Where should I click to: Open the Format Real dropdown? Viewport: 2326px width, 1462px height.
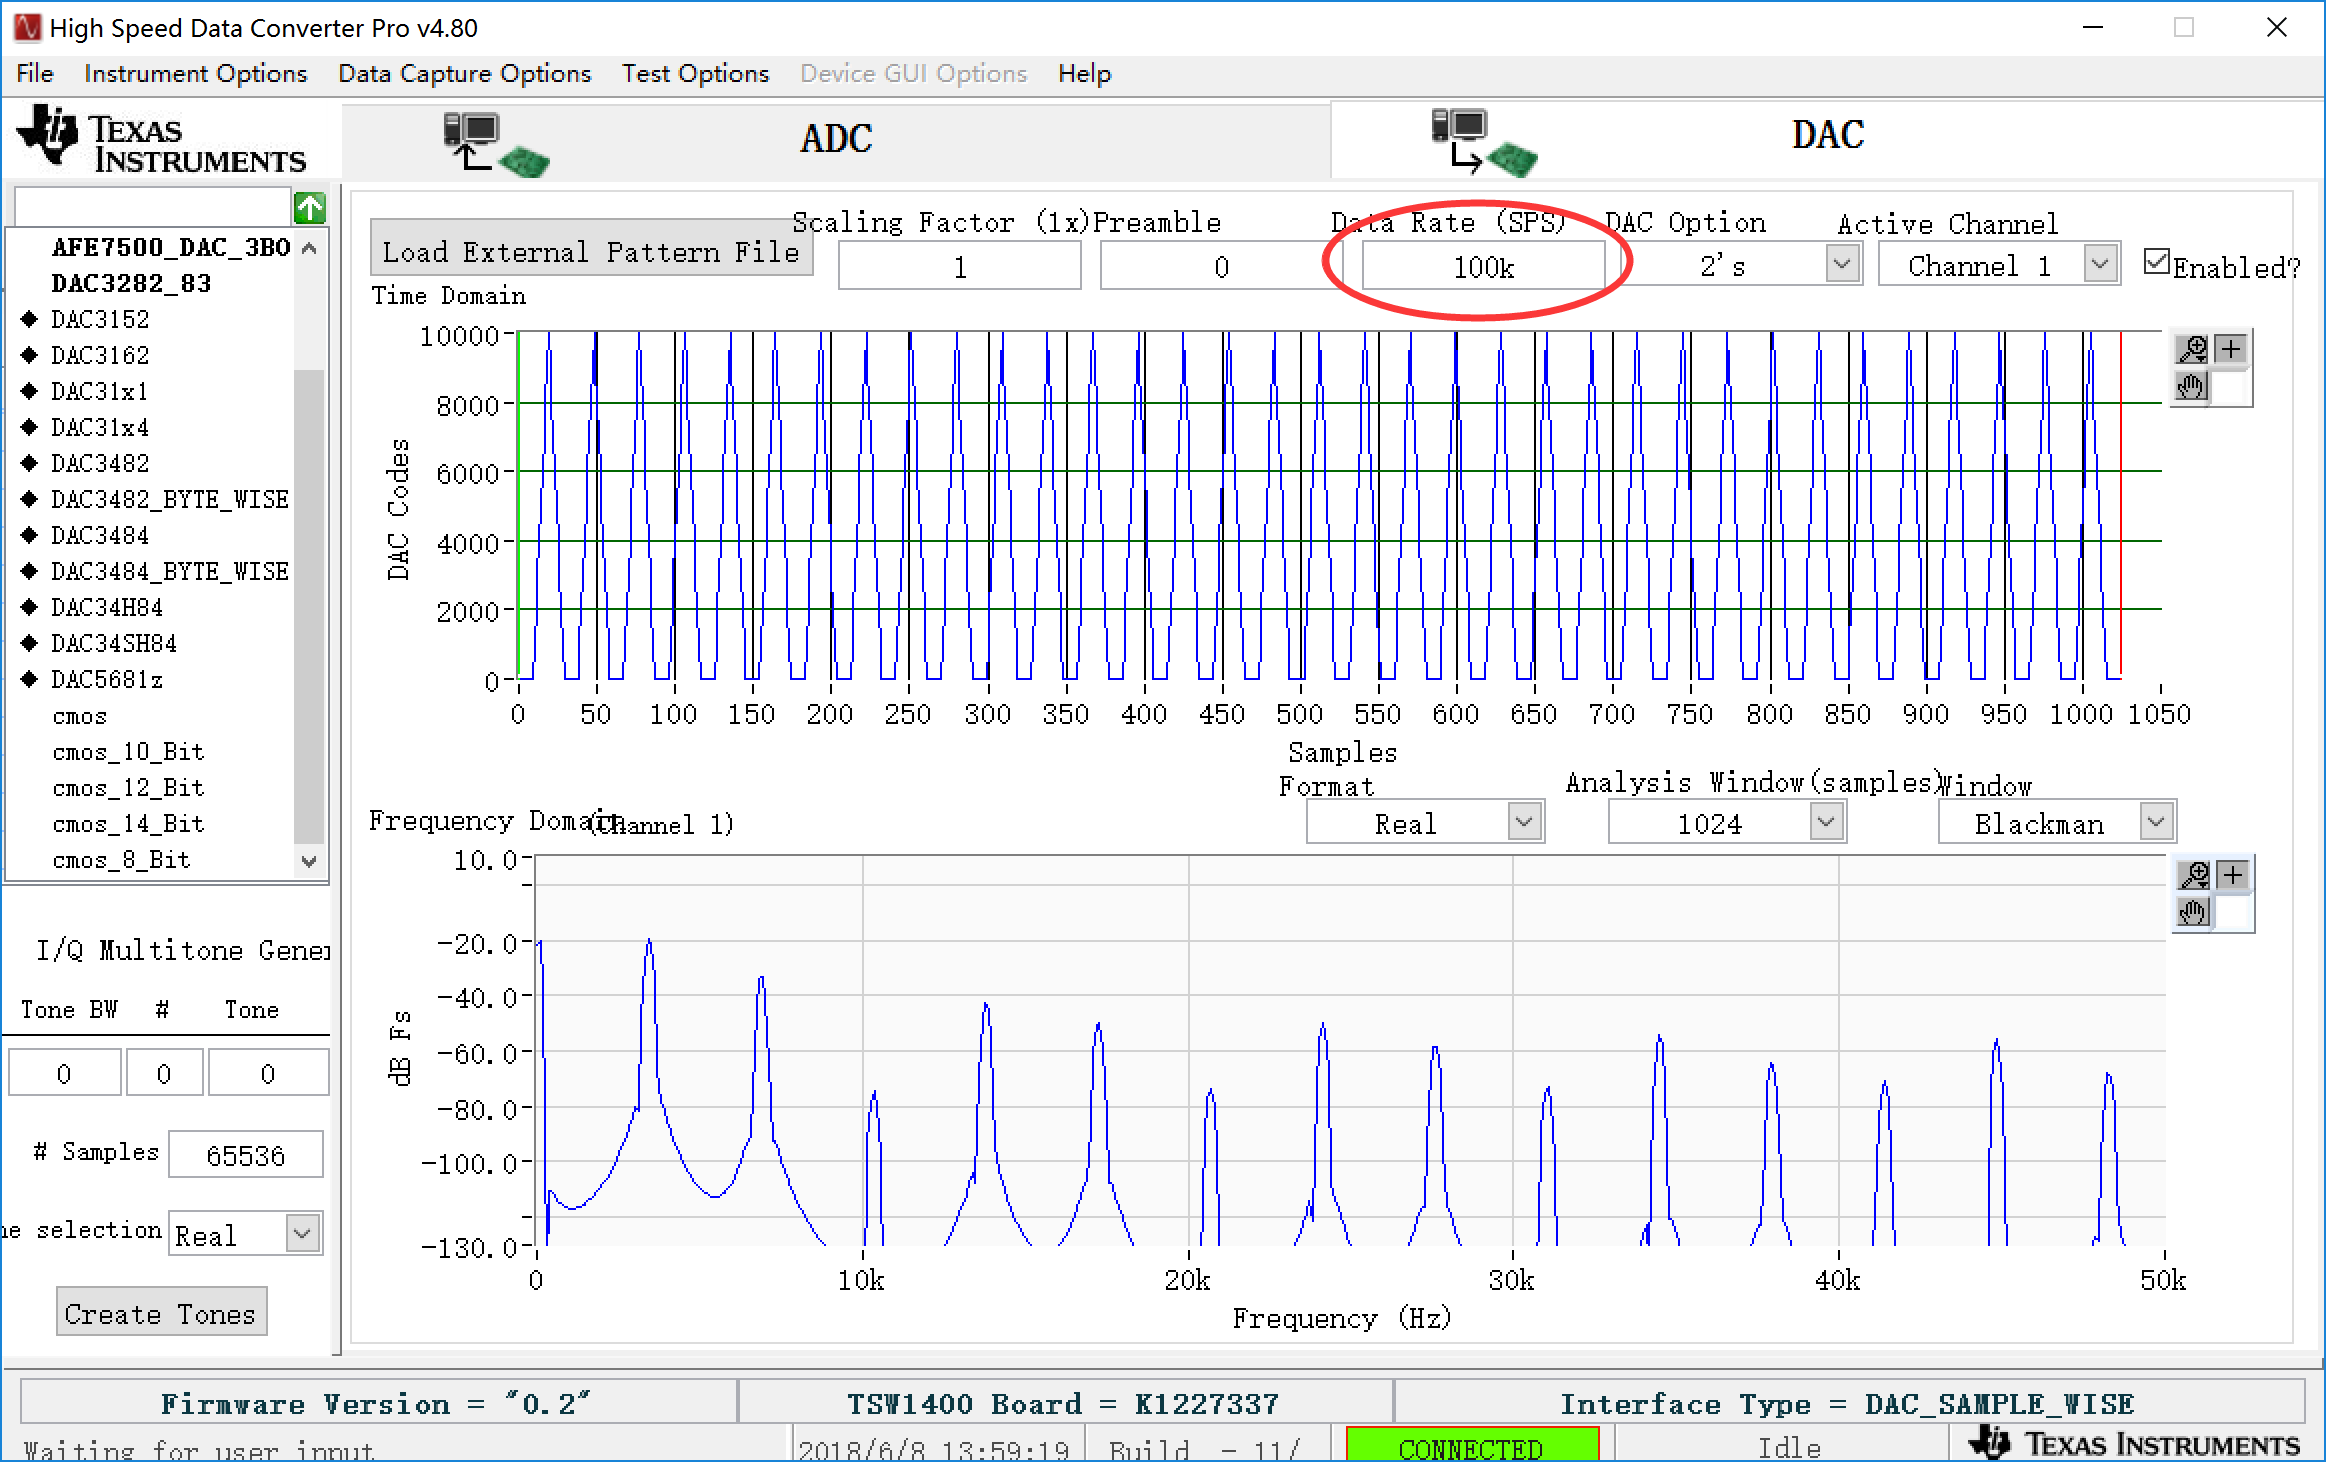(x=1523, y=823)
